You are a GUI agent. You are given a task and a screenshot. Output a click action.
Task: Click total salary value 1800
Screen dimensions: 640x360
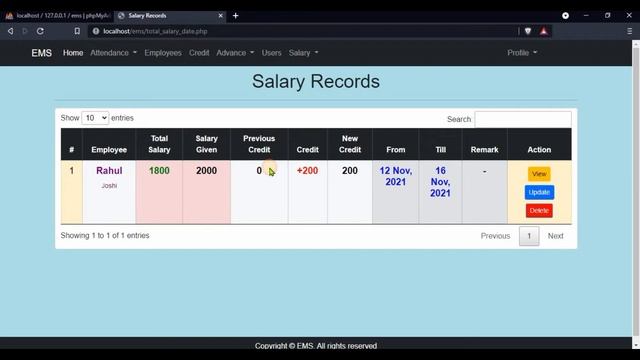point(159,171)
